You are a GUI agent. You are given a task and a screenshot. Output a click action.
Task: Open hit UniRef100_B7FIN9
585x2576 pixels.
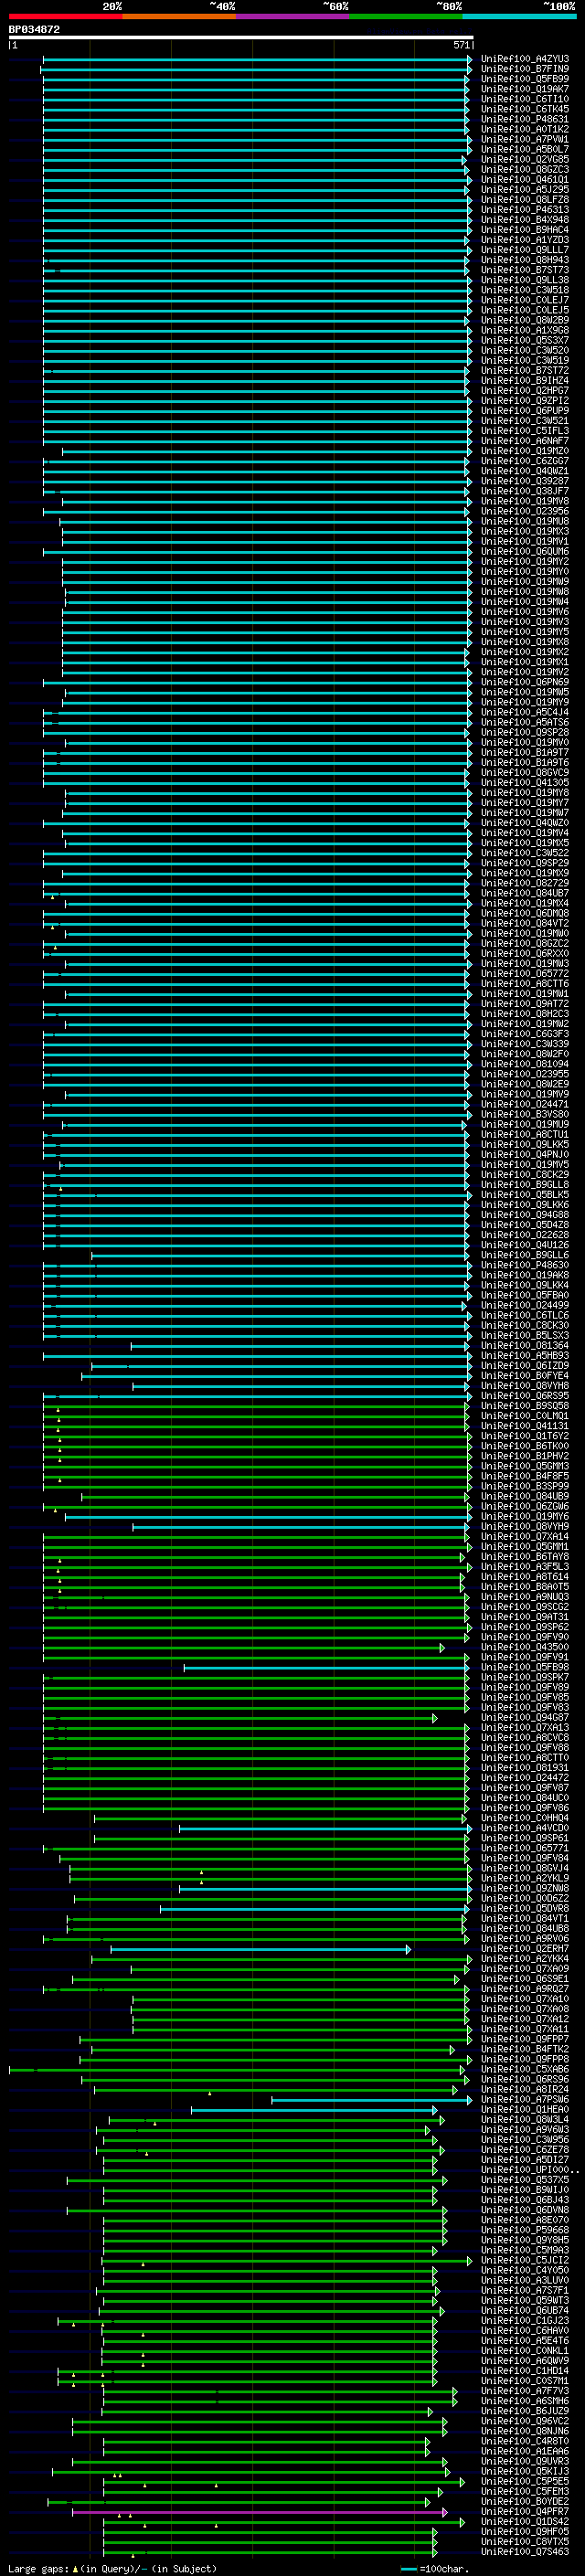[524, 69]
